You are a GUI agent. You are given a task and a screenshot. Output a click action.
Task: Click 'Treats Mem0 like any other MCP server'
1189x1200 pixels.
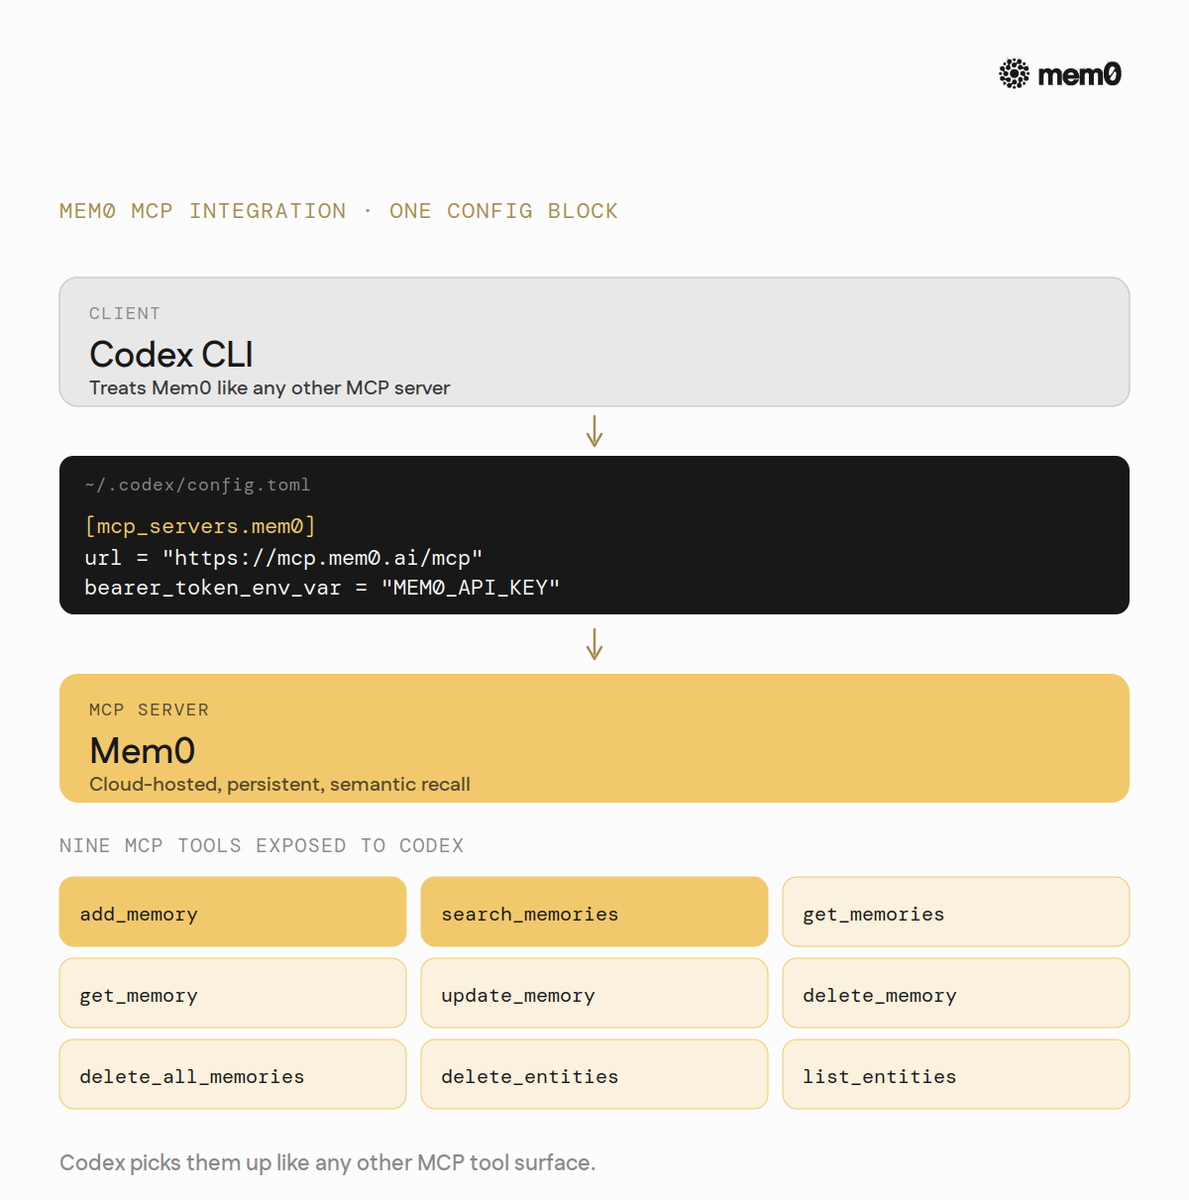(270, 388)
